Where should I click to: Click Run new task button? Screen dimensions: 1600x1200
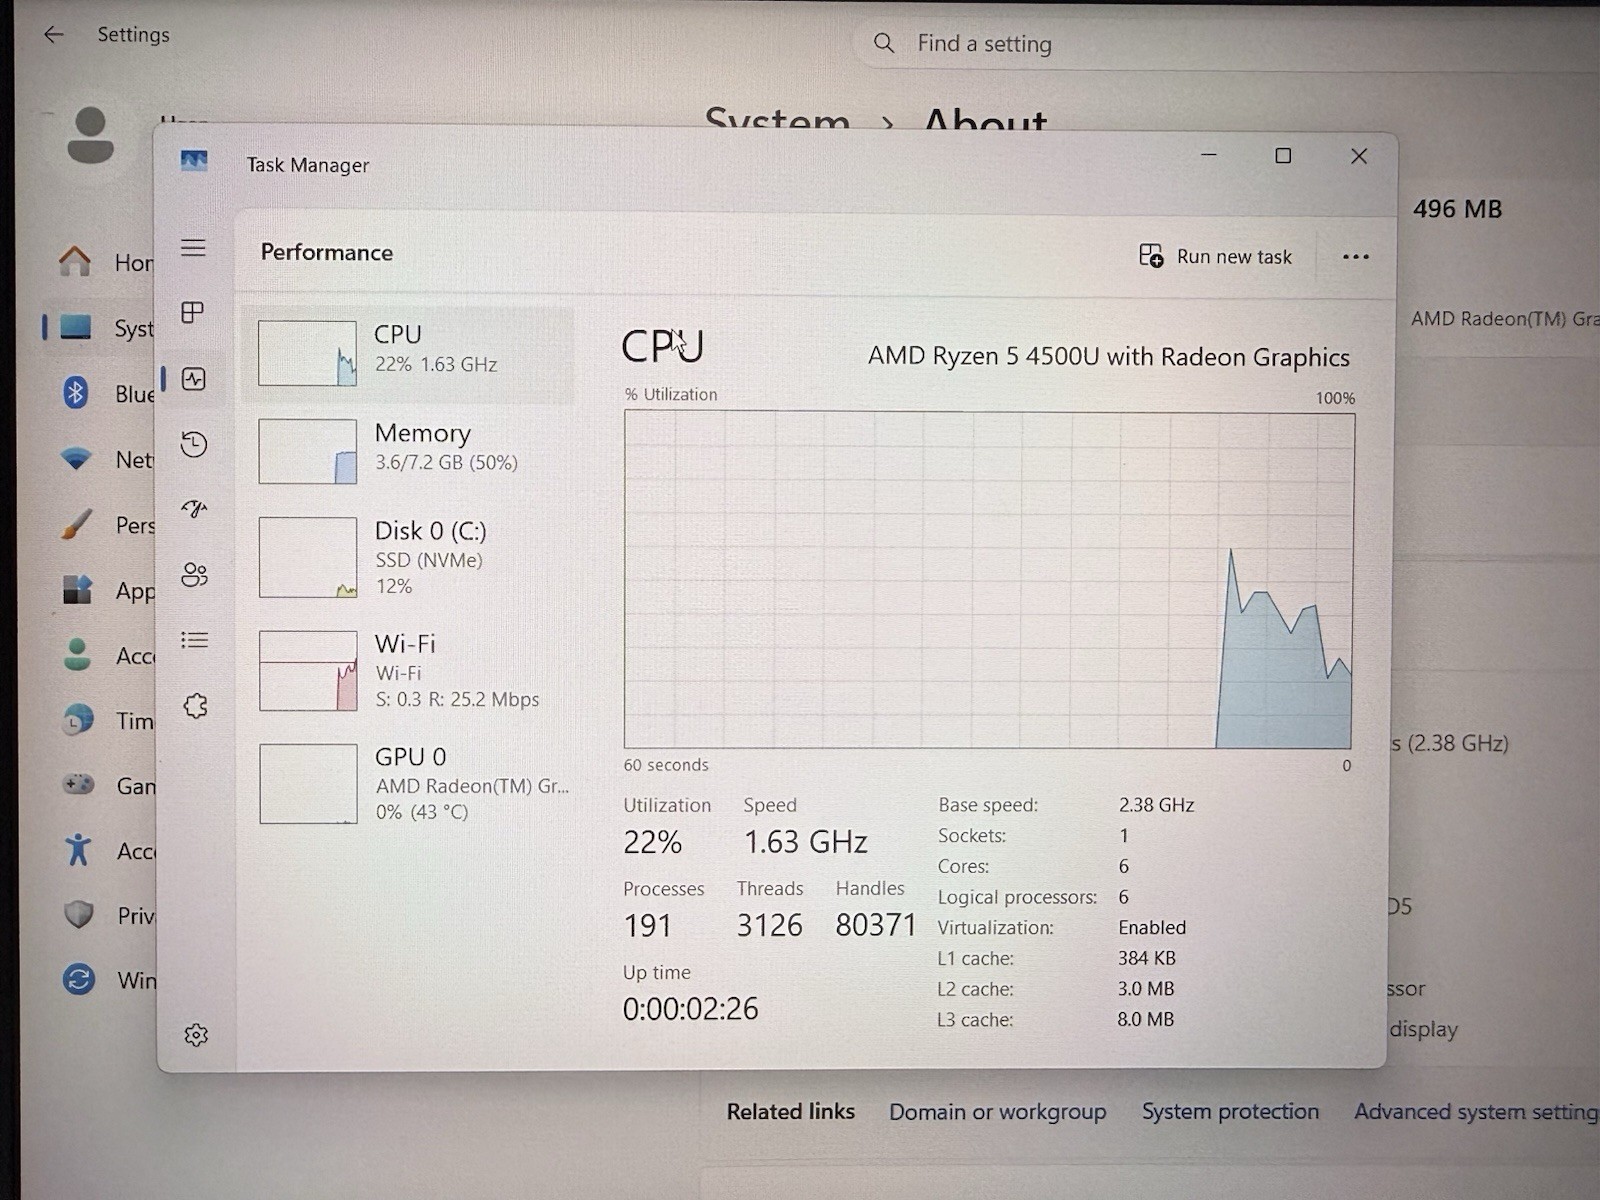click(x=1215, y=256)
